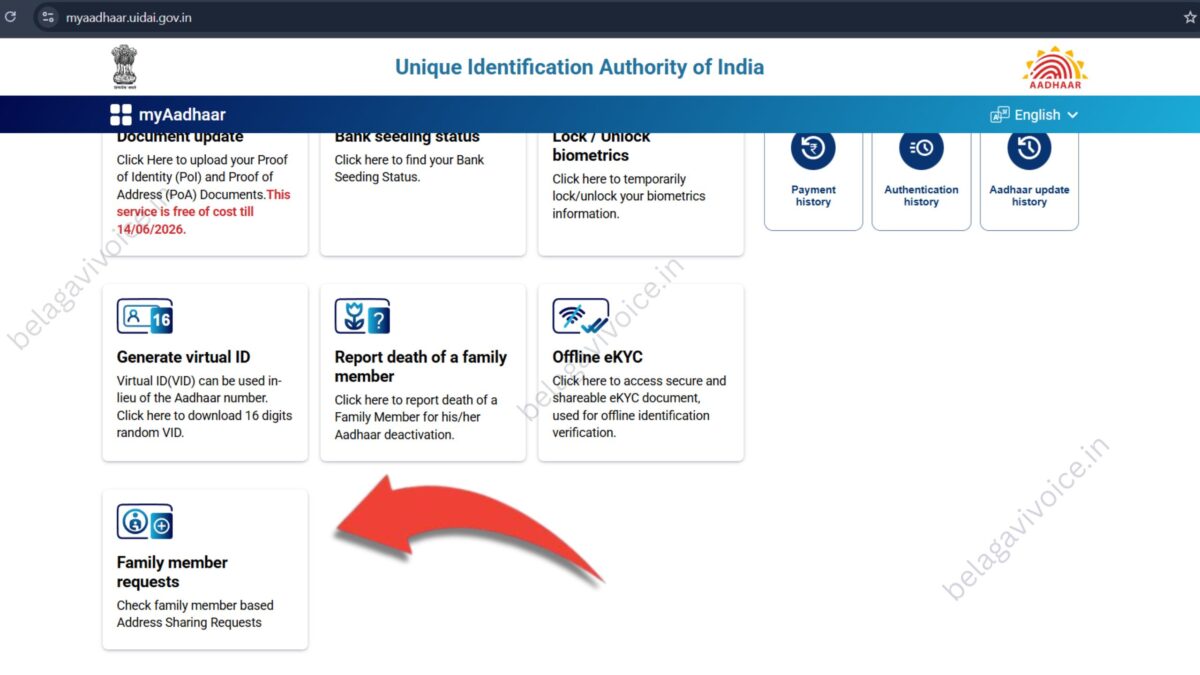Click the Report death of family member icon
This screenshot has width=1200, height=675.
tap(362, 317)
